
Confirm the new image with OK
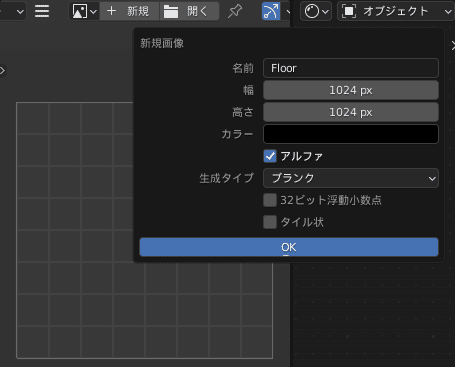[289, 247]
